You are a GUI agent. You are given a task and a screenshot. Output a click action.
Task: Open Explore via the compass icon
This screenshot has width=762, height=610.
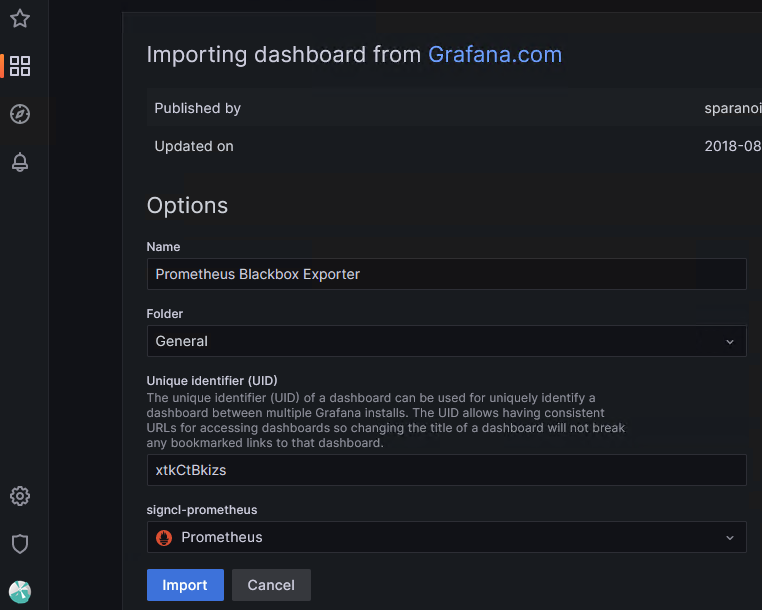click(20, 114)
